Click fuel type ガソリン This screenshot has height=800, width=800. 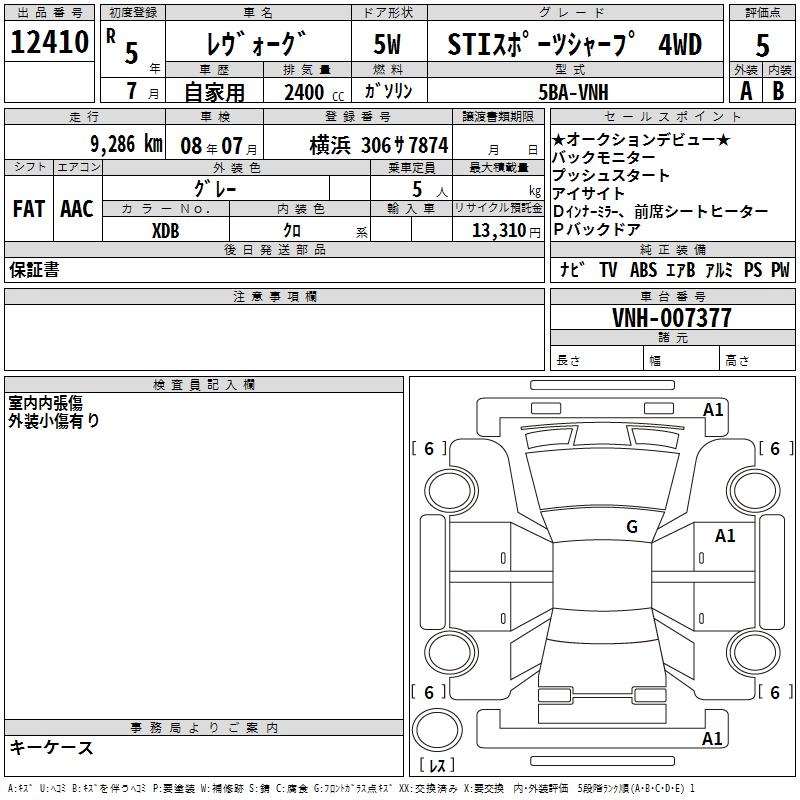(388, 91)
